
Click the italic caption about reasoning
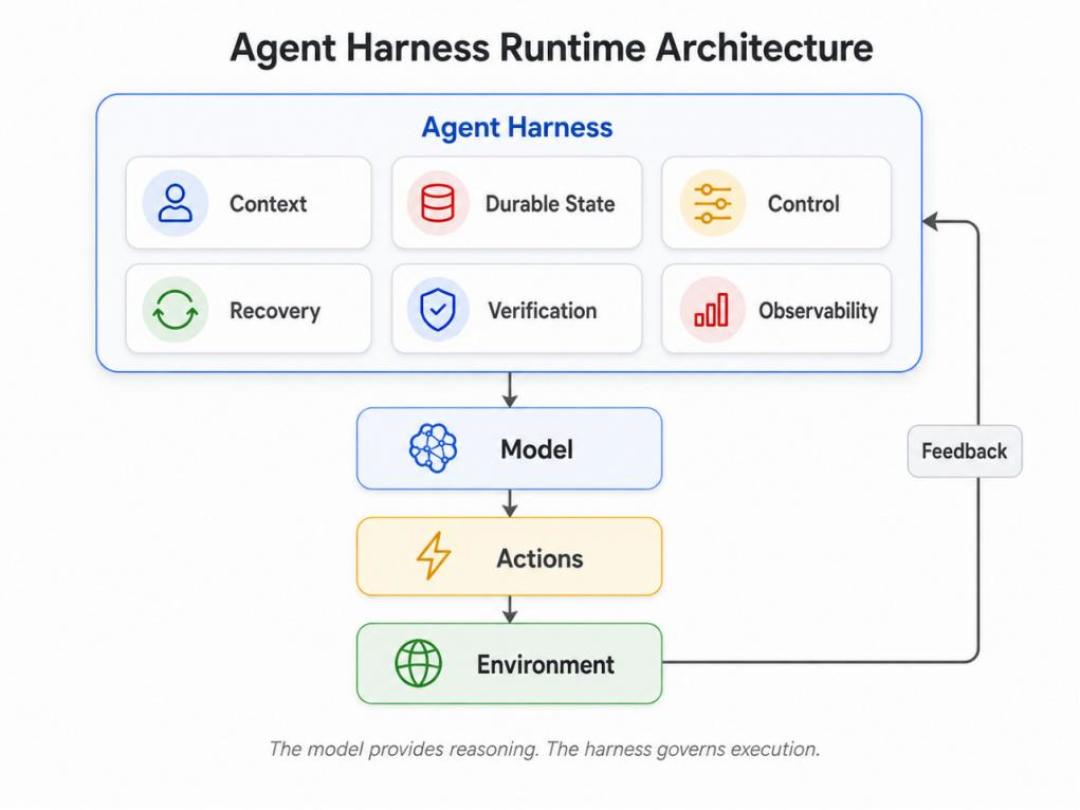545,749
